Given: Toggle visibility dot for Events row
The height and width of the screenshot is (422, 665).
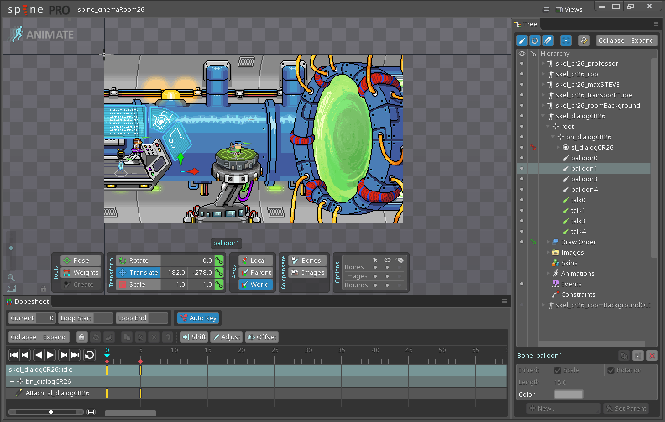Looking at the screenshot, I should pos(522,284).
